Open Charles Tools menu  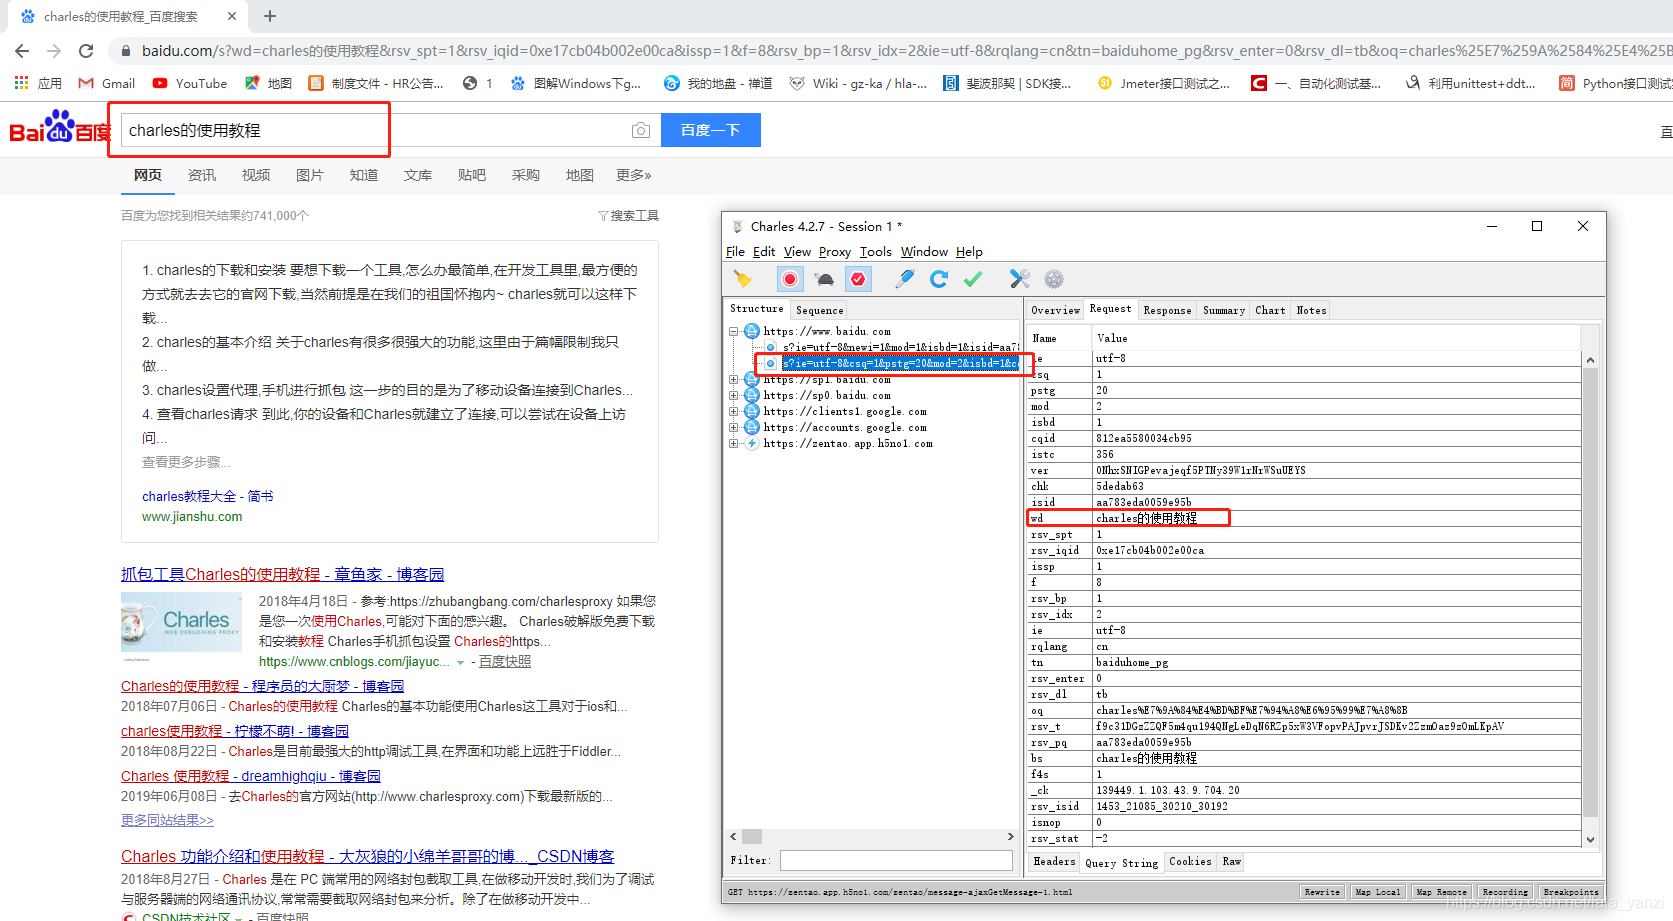coord(875,252)
